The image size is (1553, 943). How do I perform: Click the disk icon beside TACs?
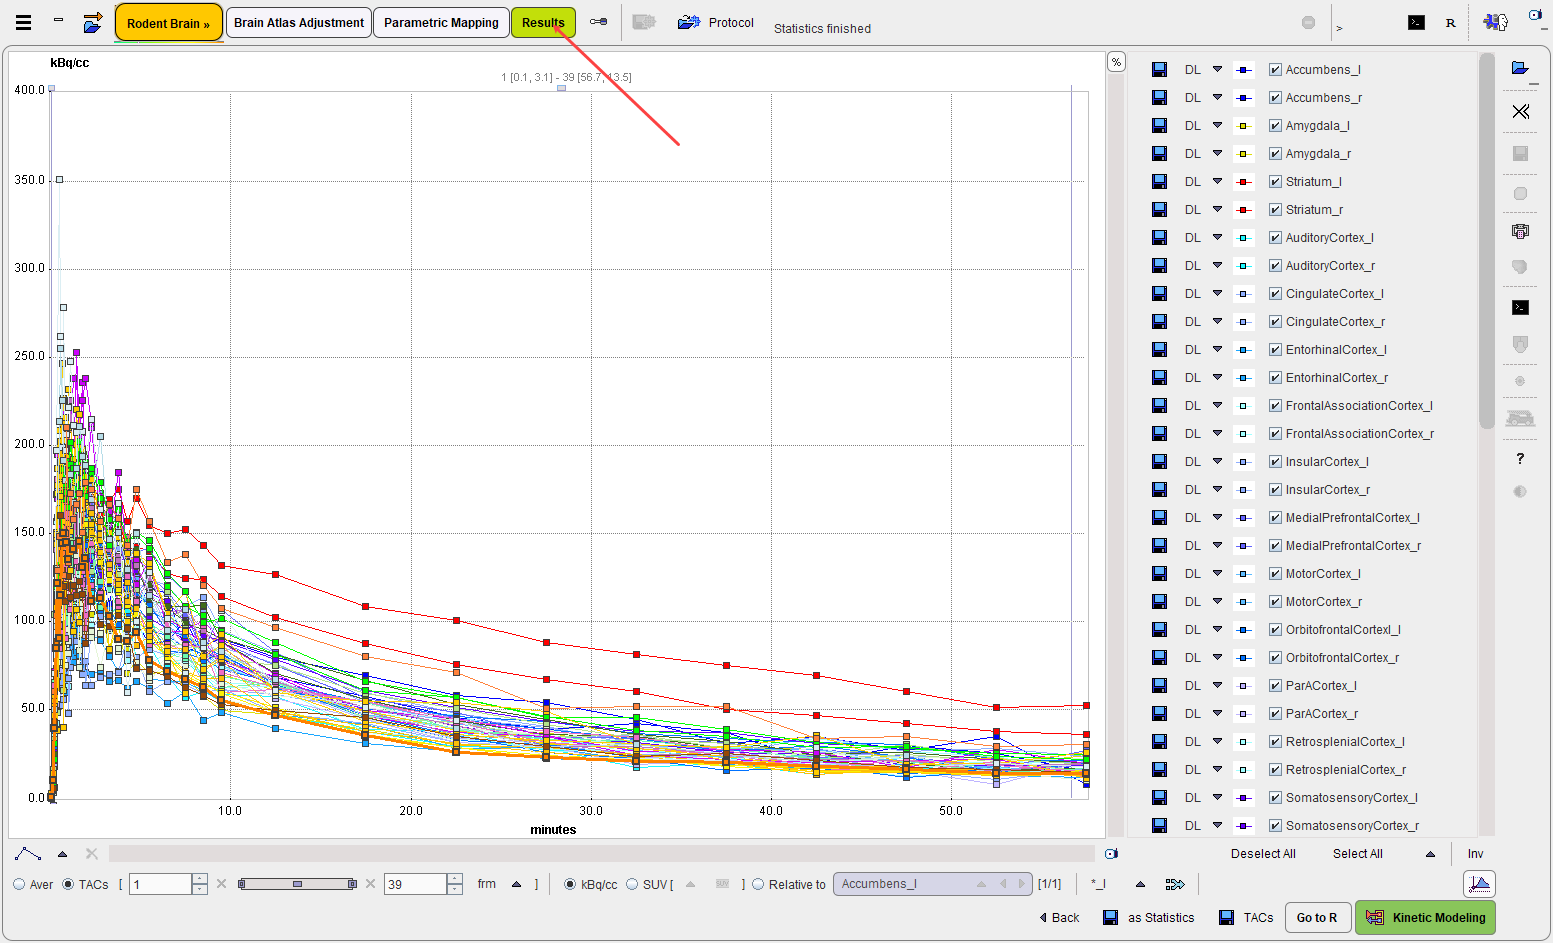tap(1226, 917)
